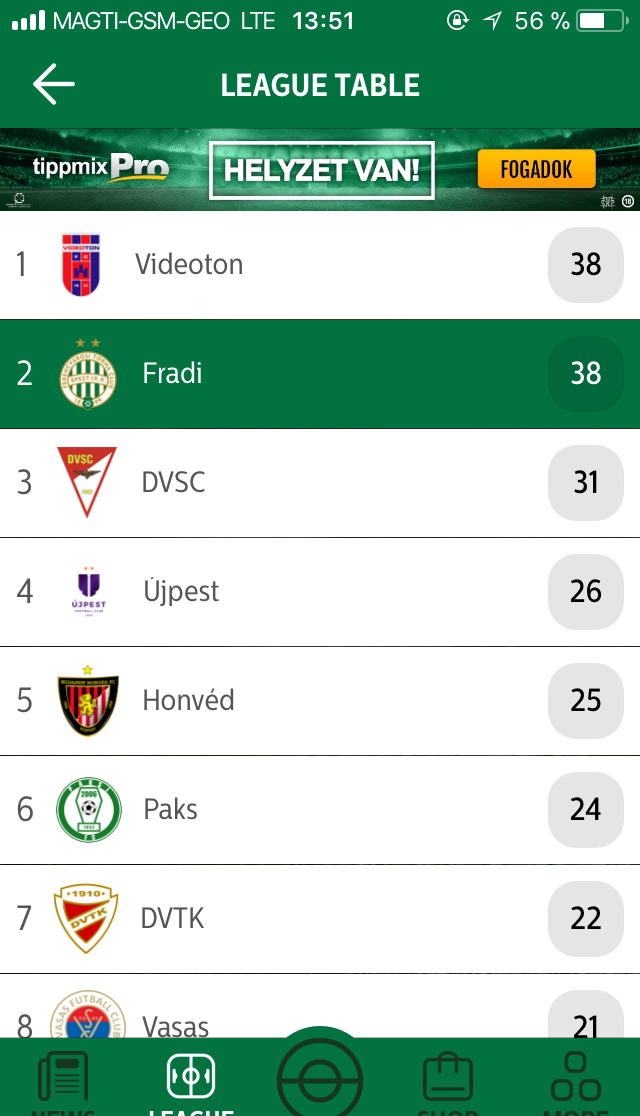Tap the Újpest club logo

tap(90, 591)
